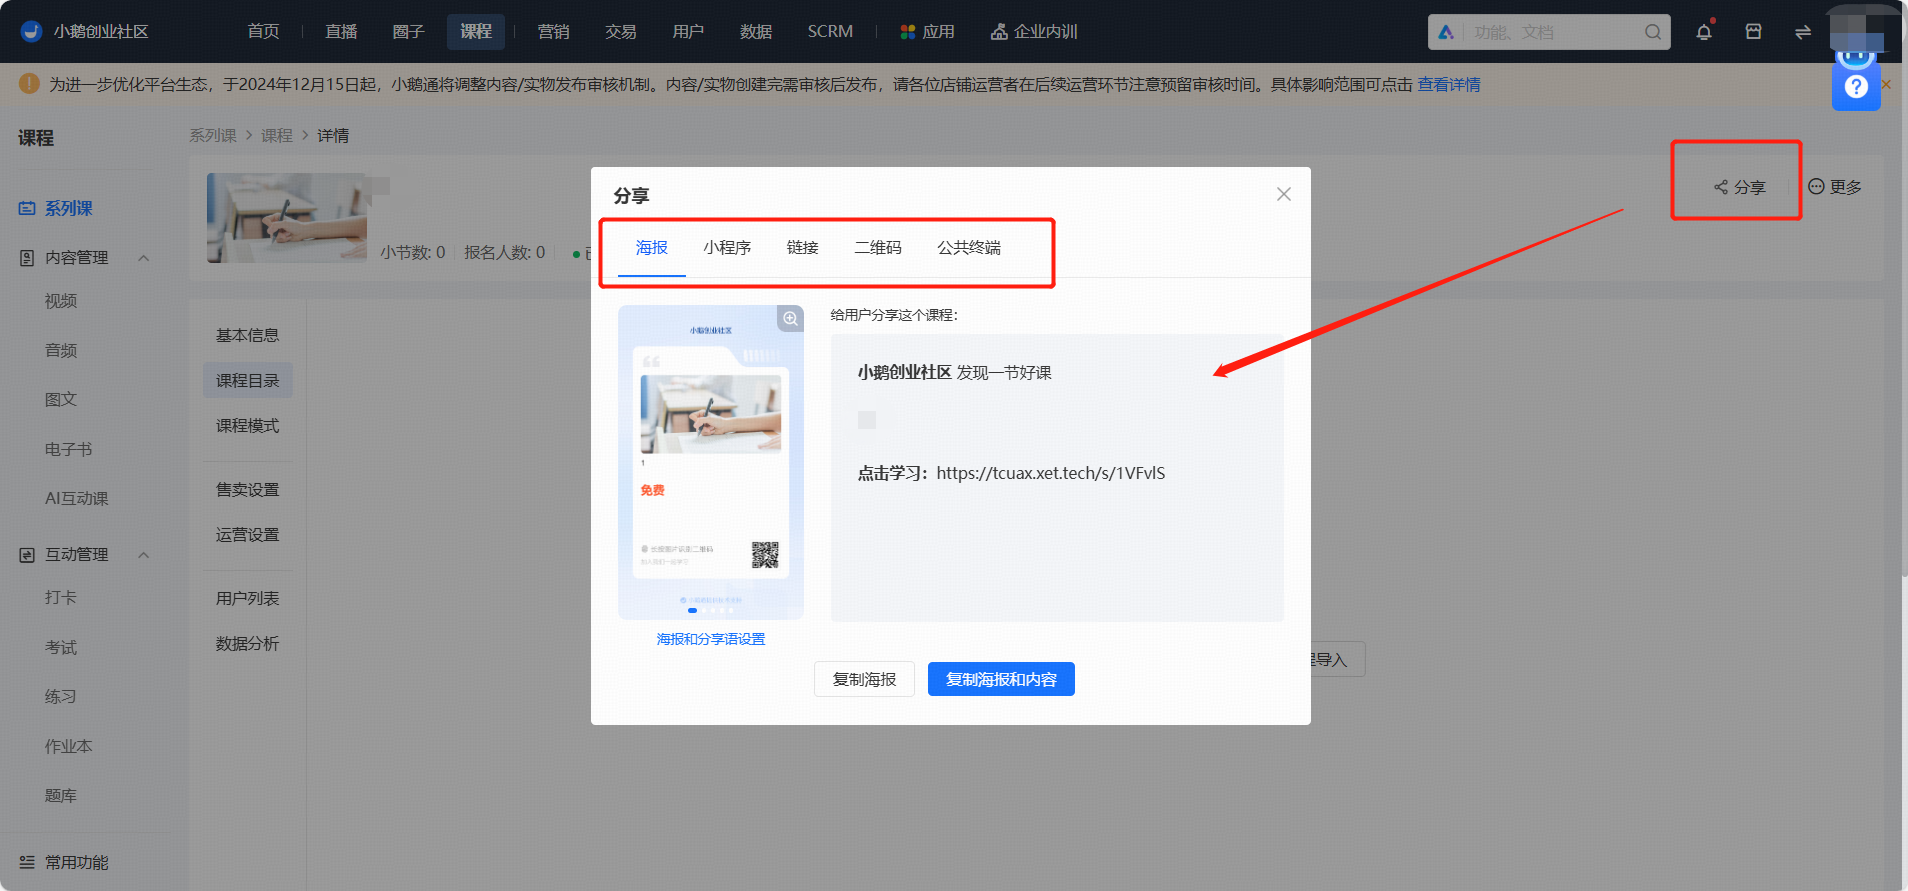
Task: Click the 查看详情 link in notice
Action: [1449, 85]
